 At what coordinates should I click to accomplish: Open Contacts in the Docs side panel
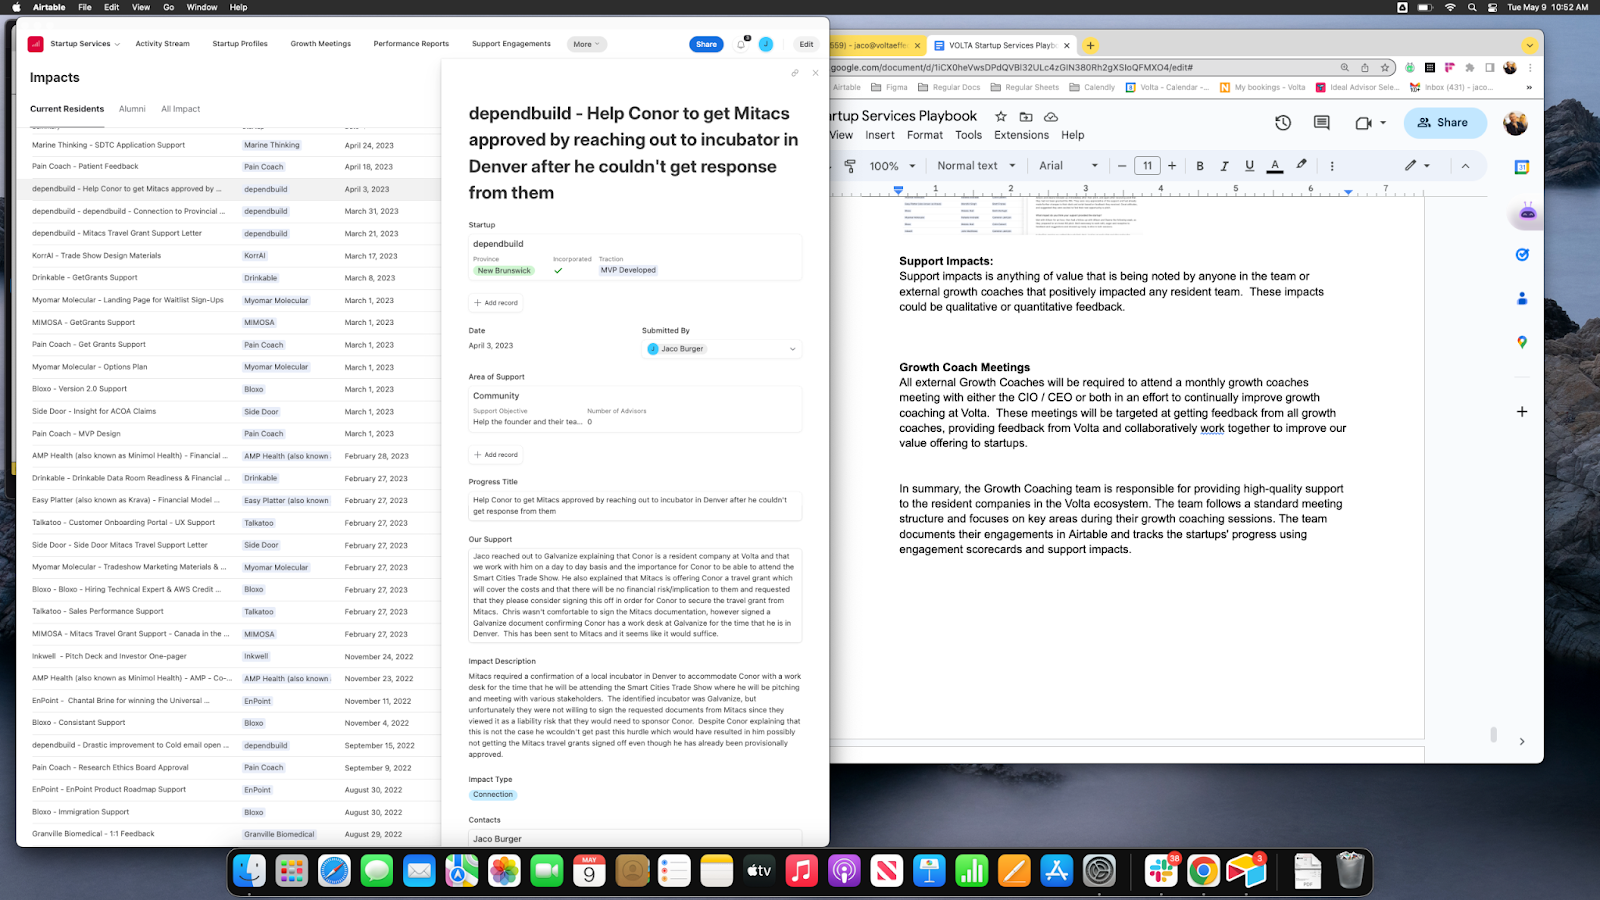click(1522, 298)
